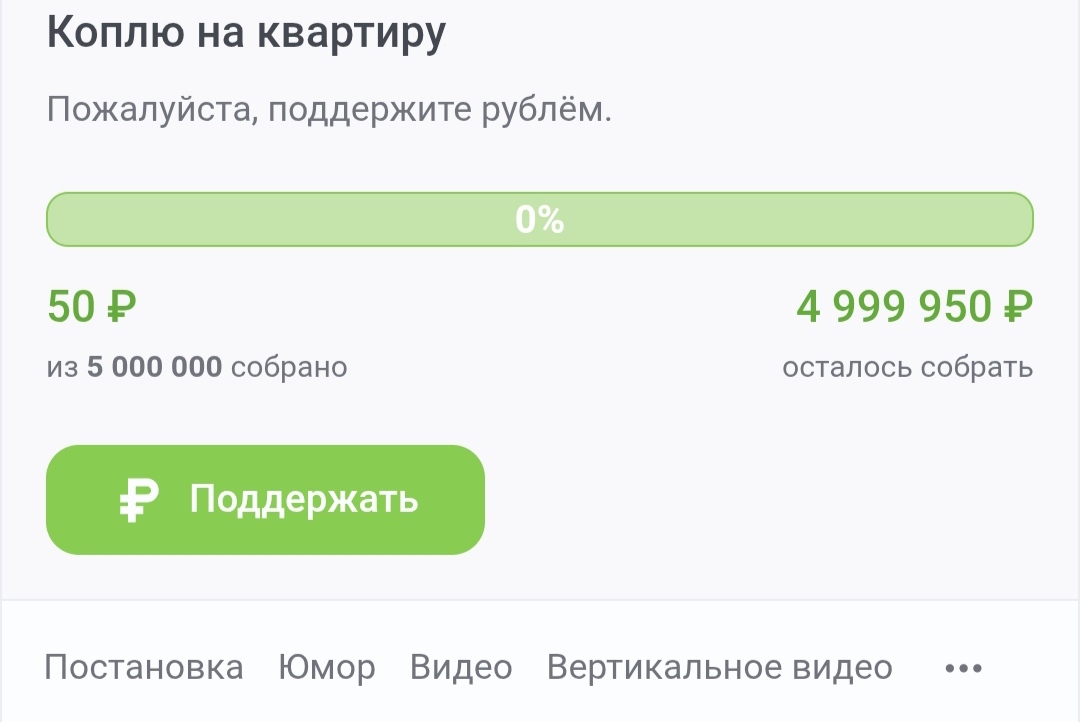1080x722 pixels.
Task: Click the bold 5 000 000 goal amount
Action: coord(154,367)
